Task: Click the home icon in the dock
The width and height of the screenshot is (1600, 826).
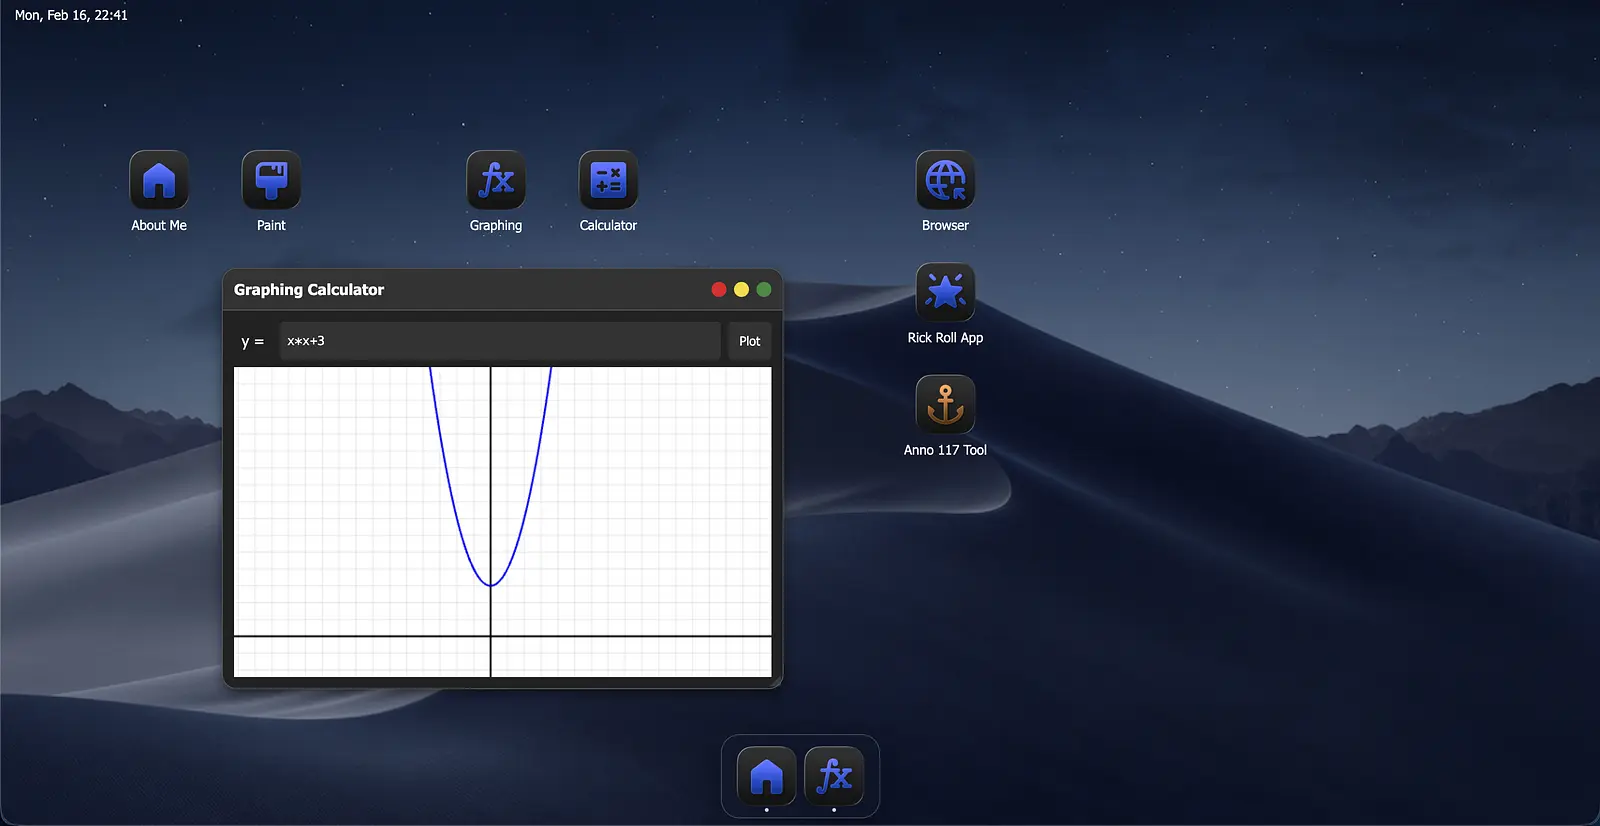Action: tap(767, 776)
